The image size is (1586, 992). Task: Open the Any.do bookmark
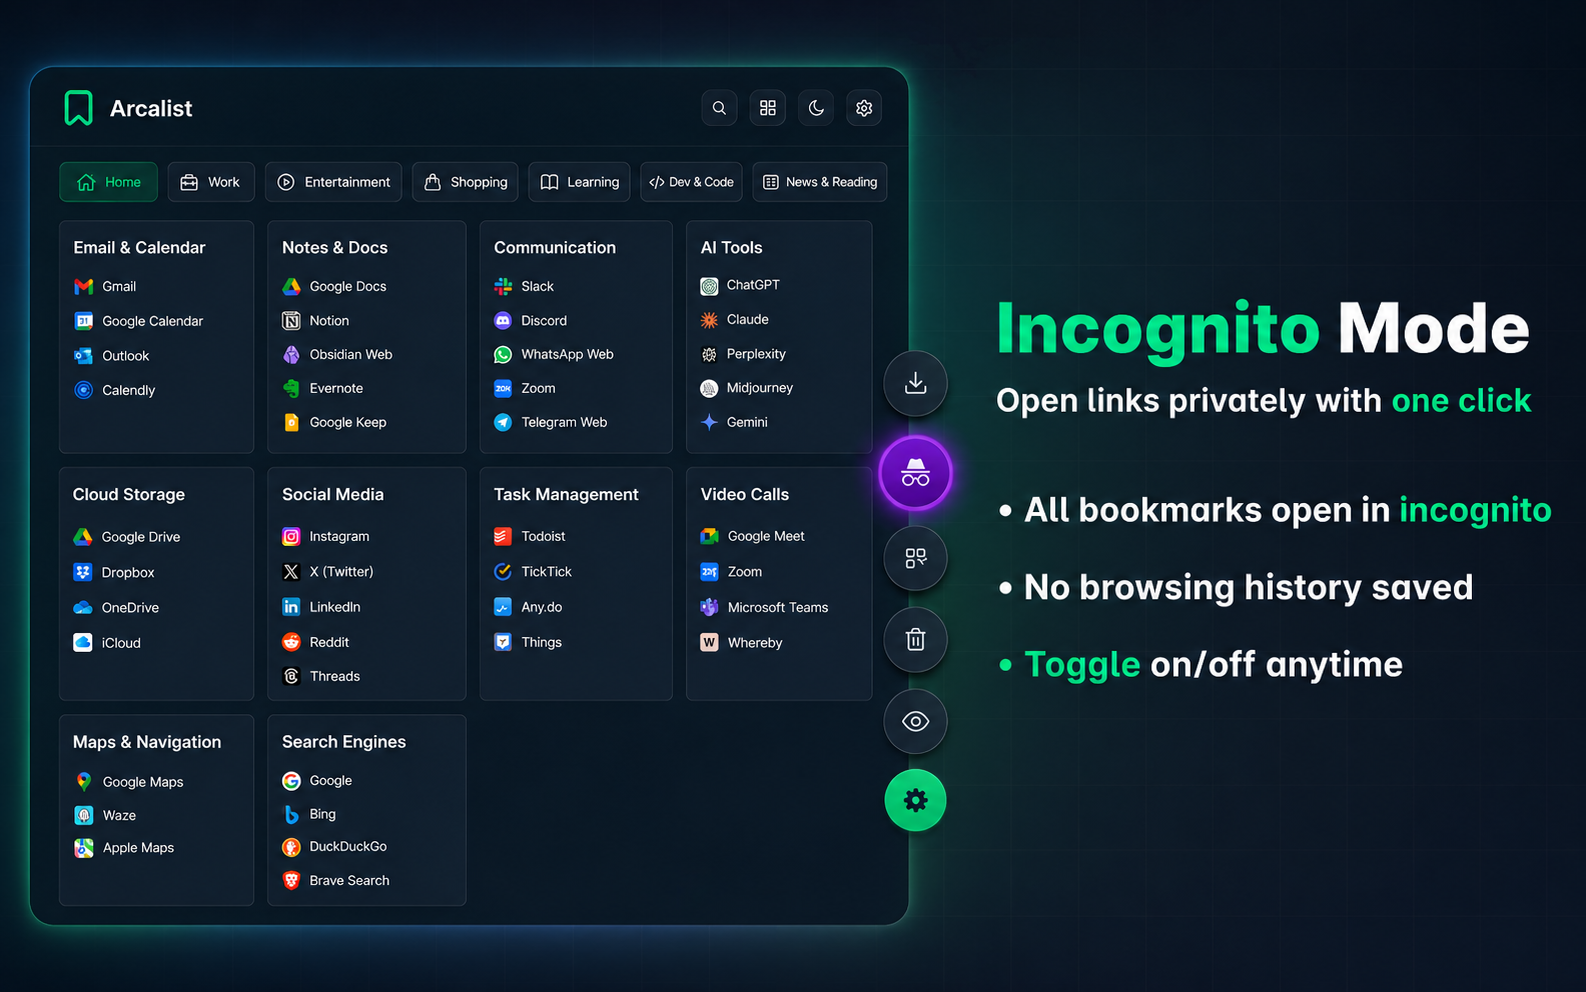528,607
